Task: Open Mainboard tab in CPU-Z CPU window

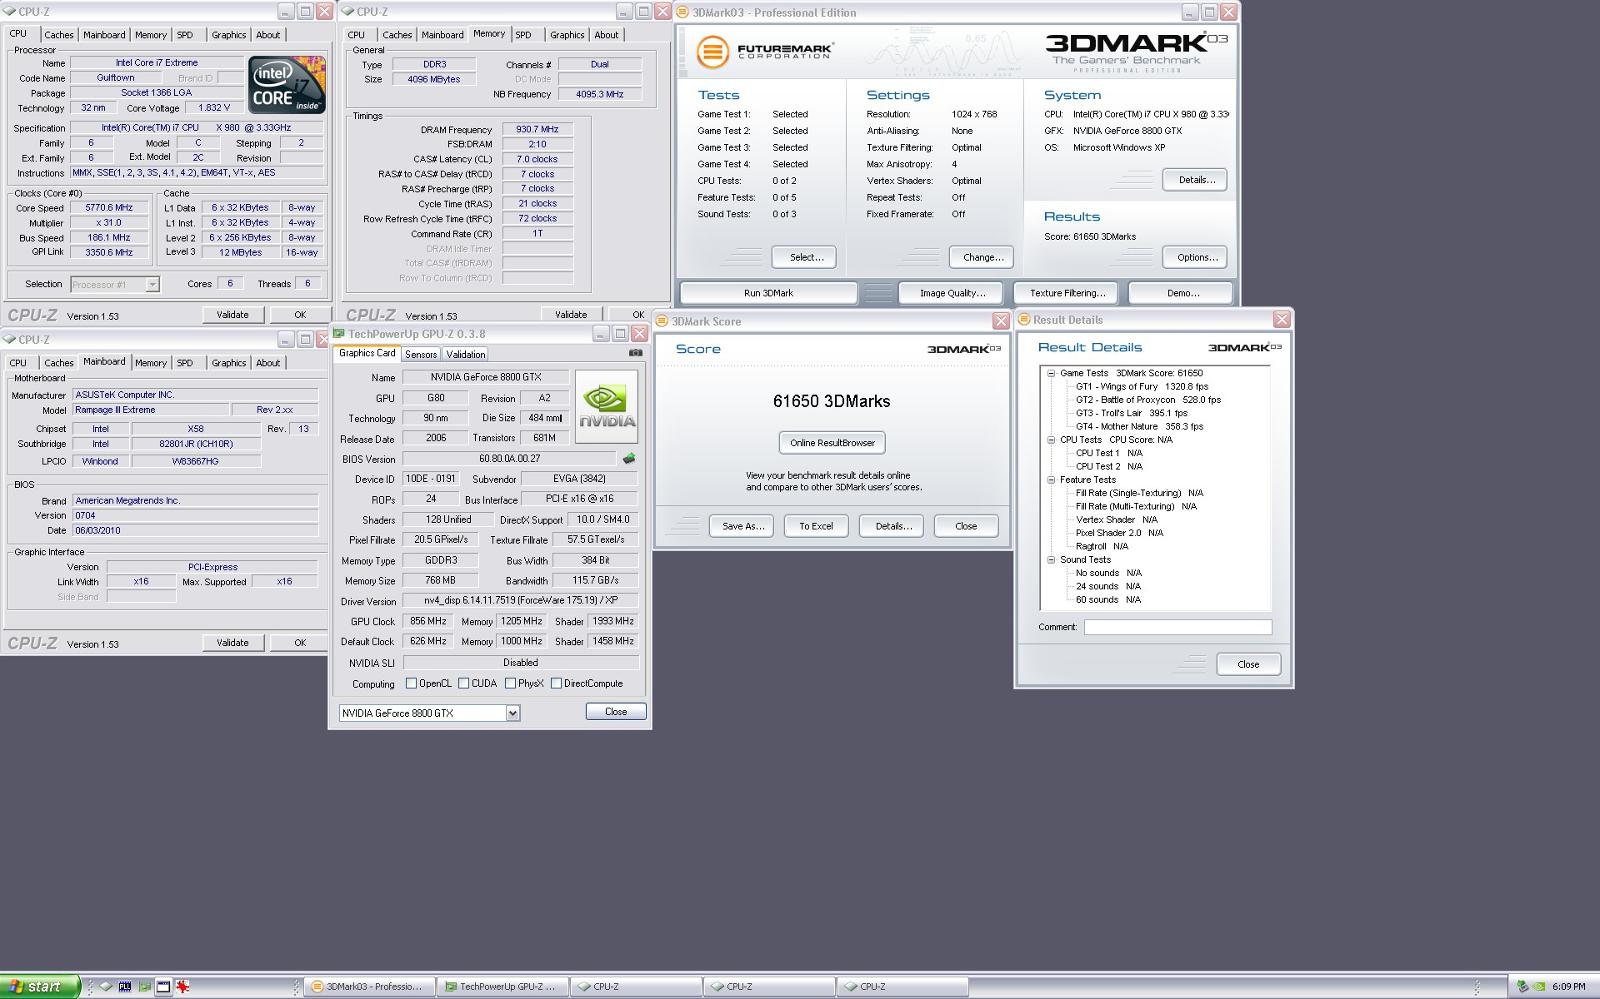Action: [104, 35]
